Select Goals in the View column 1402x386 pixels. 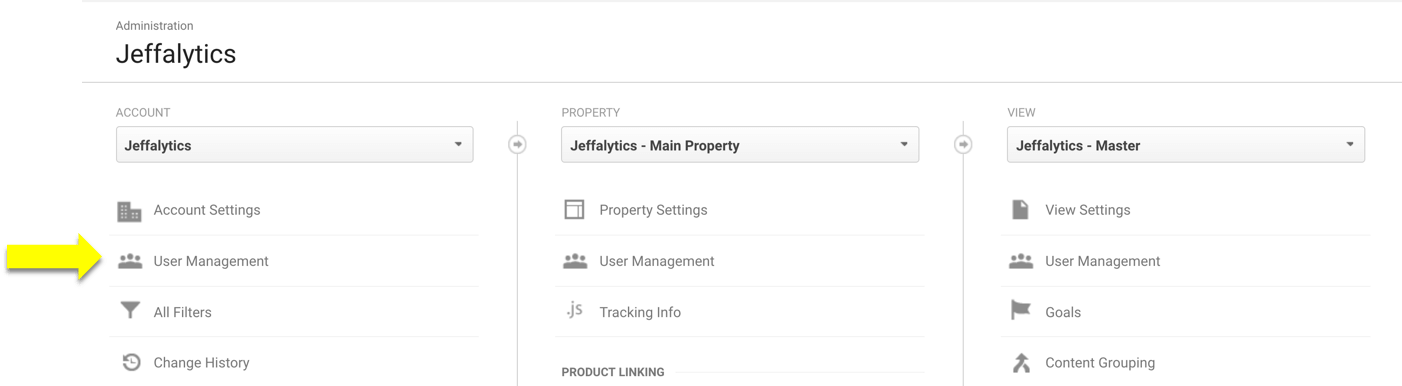(x=1063, y=312)
